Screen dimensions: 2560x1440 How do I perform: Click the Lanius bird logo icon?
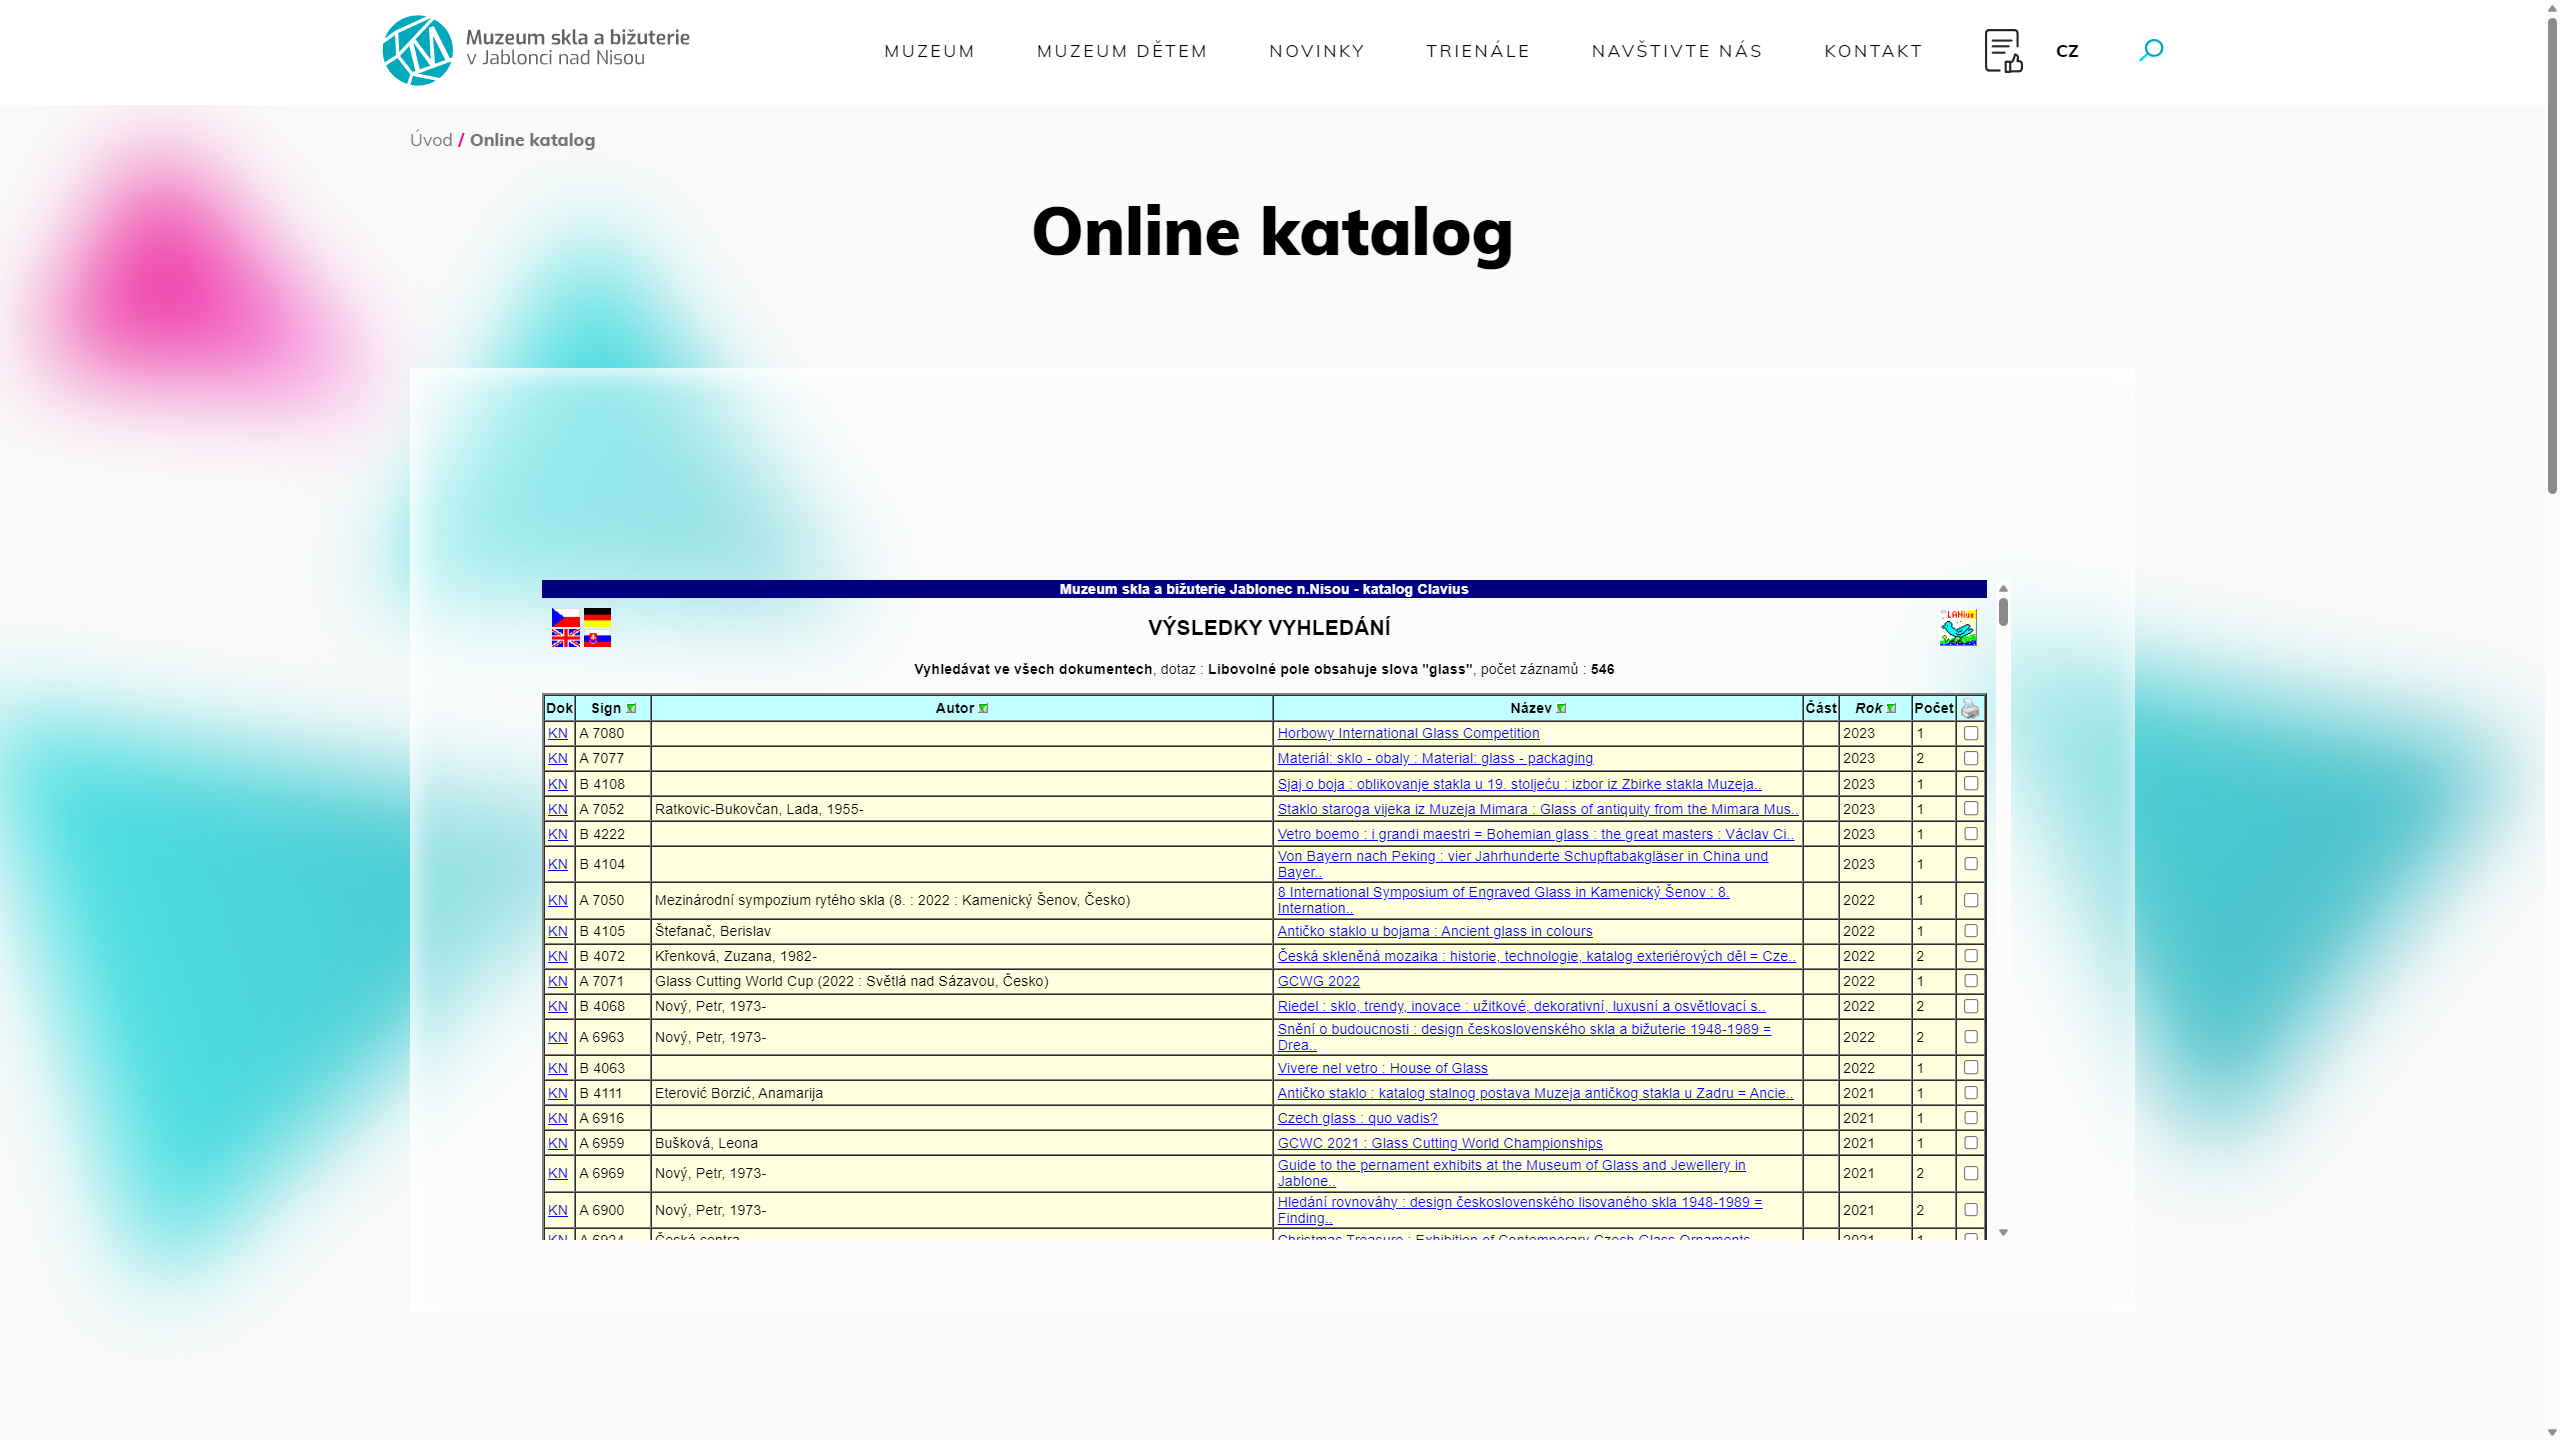click(x=1958, y=628)
